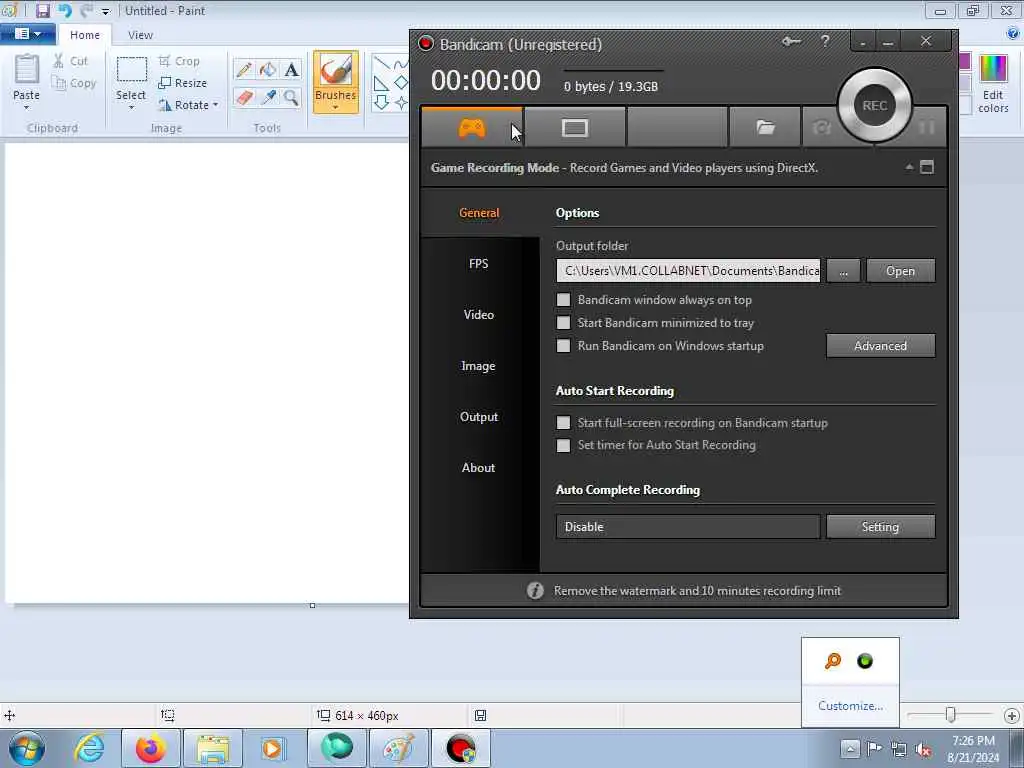Open Video tab in Bandicam sidebar
Viewport: 1024px width, 768px height.
[x=479, y=315]
